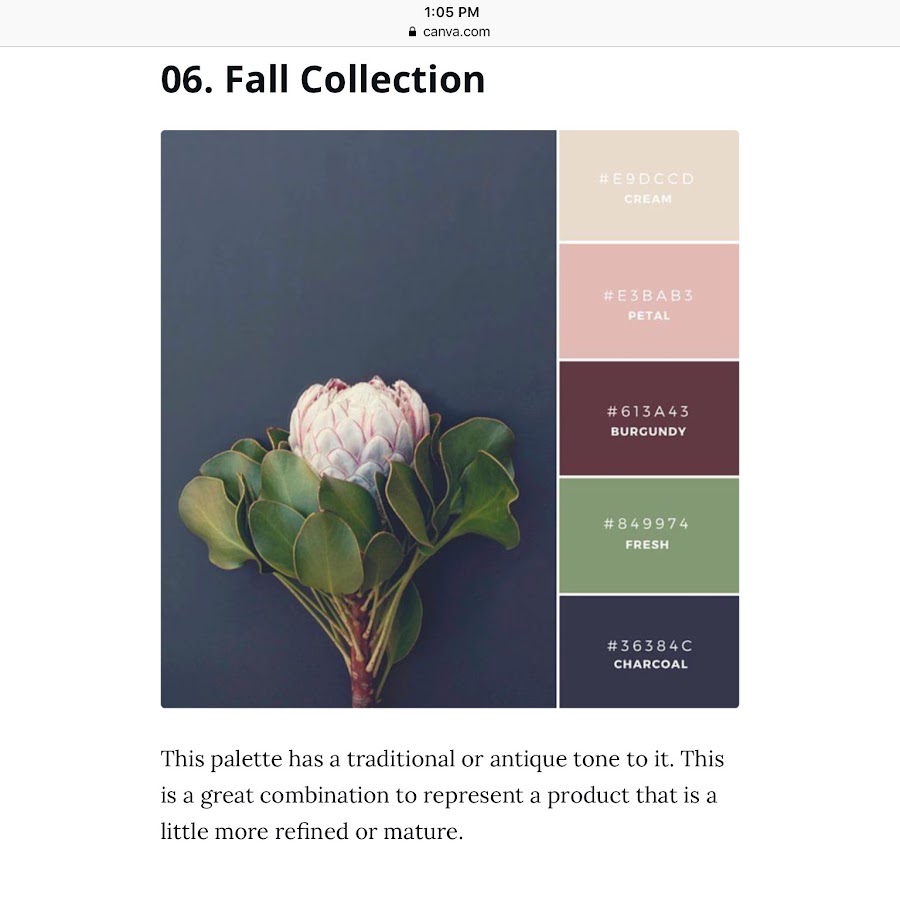Select the Petal #E3BAB3 swatch
The height and width of the screenshot is (900, 900).
649,301
